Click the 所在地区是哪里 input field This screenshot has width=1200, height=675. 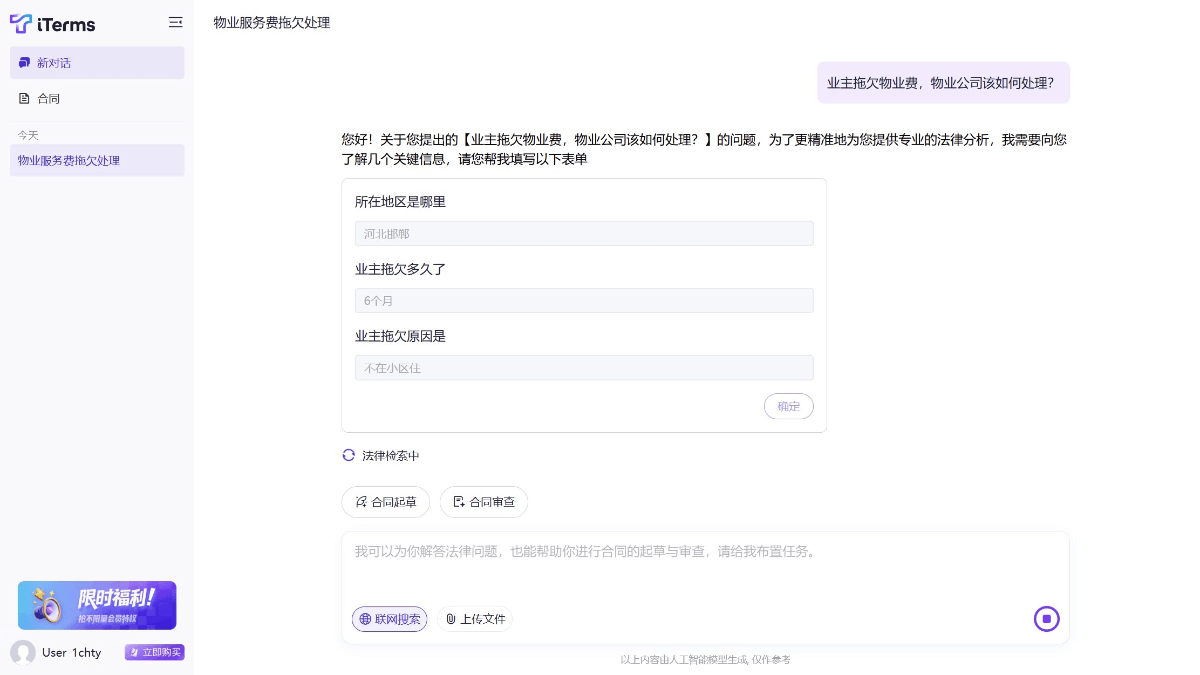(584, 233)
